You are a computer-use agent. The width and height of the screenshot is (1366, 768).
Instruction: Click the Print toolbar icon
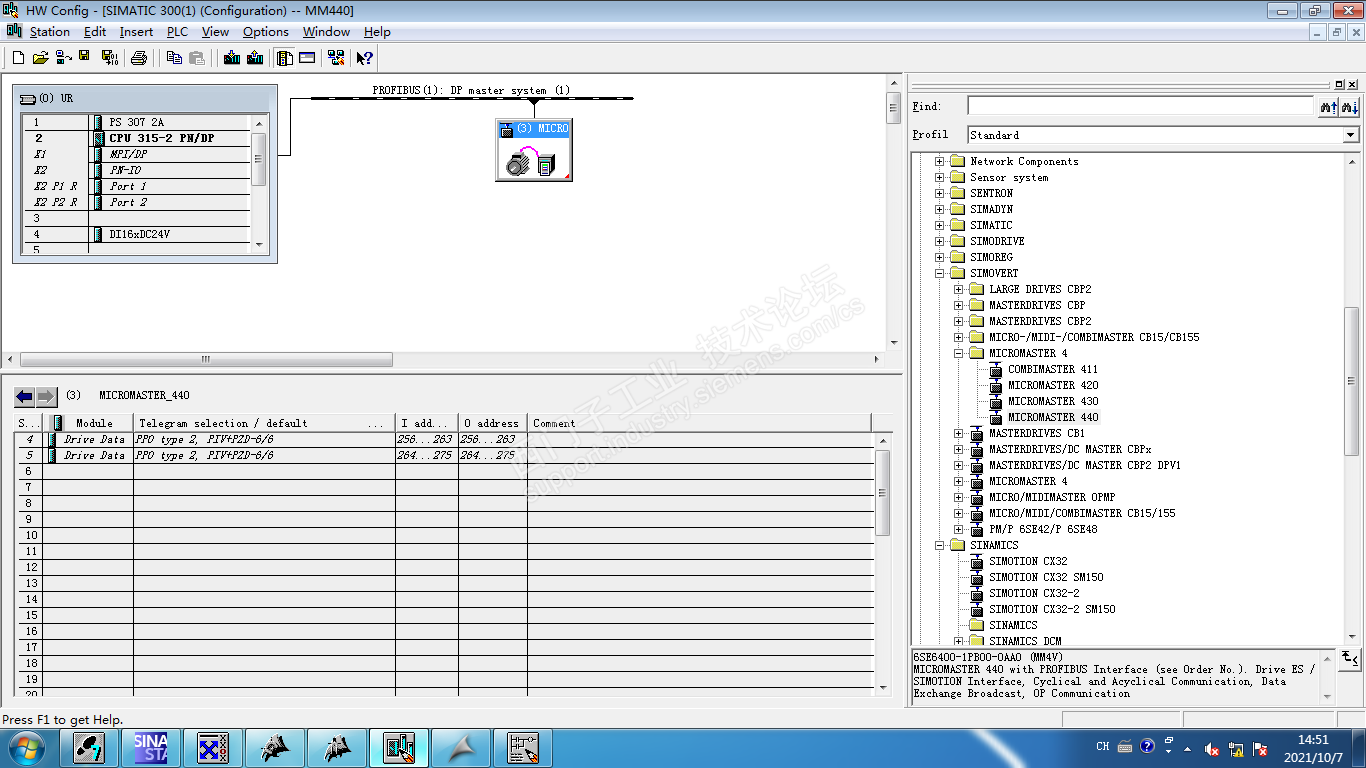pyautogui.click(x=139, y=58)
